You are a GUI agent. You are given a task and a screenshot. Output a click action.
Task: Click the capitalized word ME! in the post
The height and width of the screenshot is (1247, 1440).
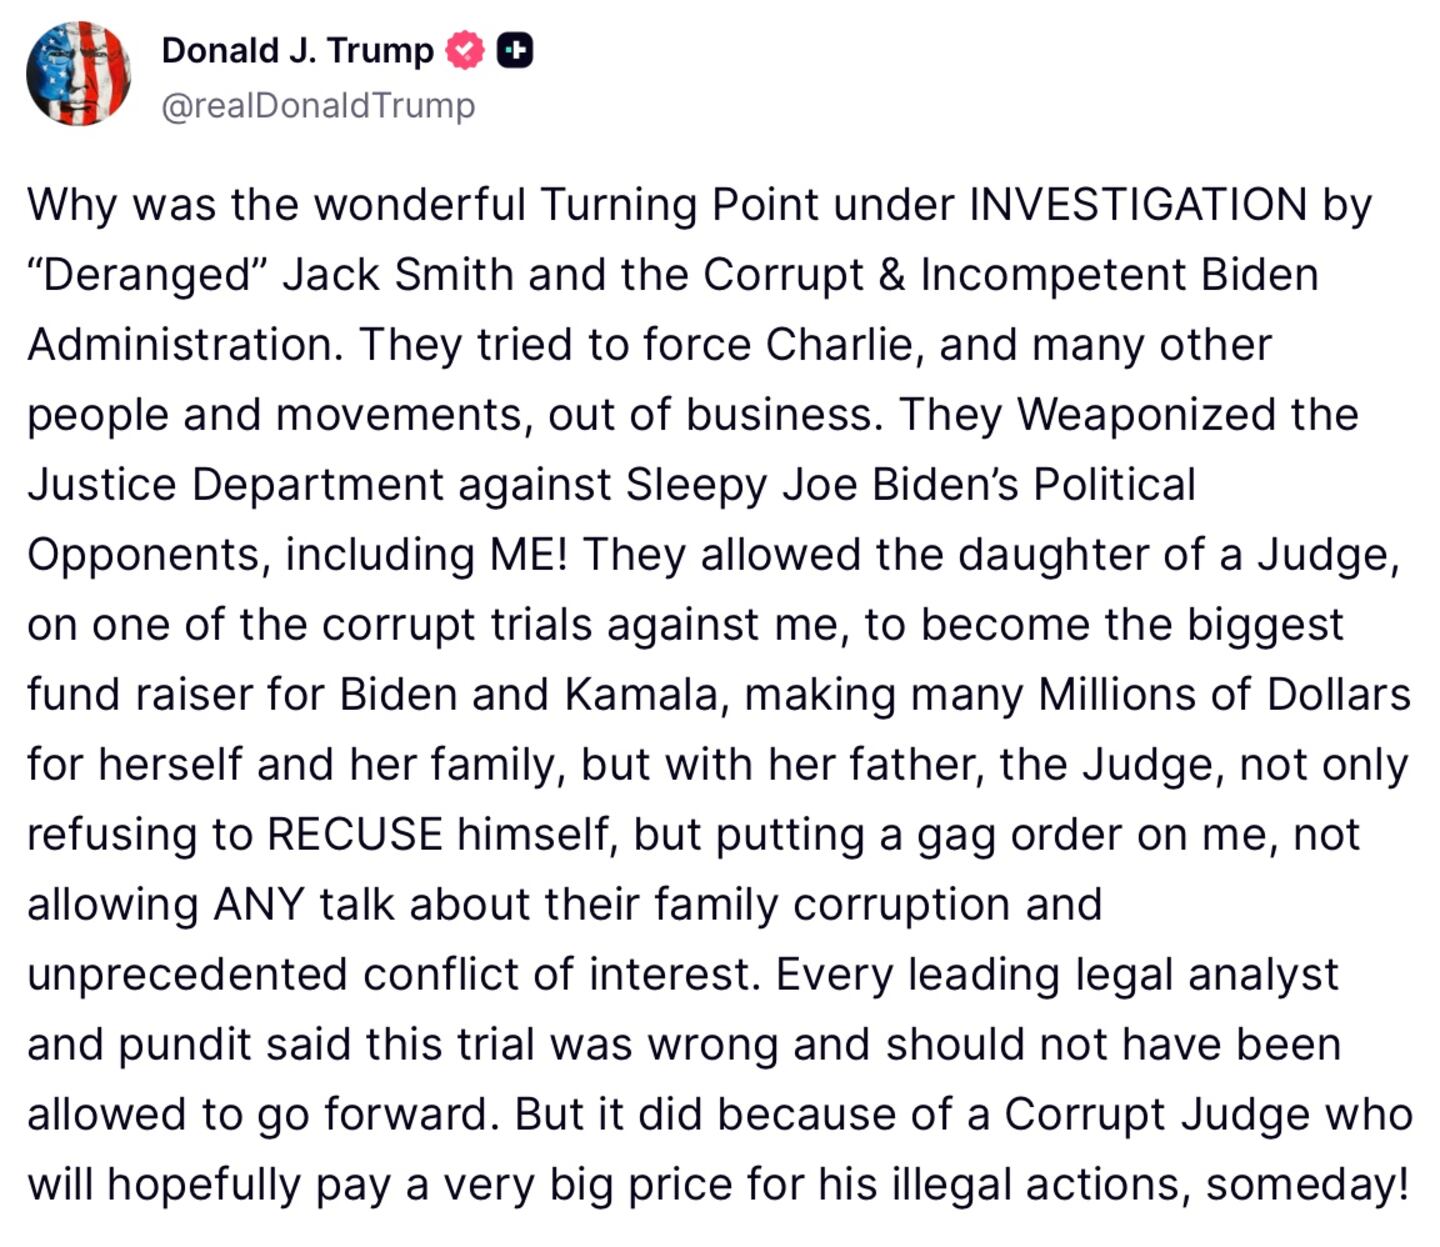click(529, 555)
